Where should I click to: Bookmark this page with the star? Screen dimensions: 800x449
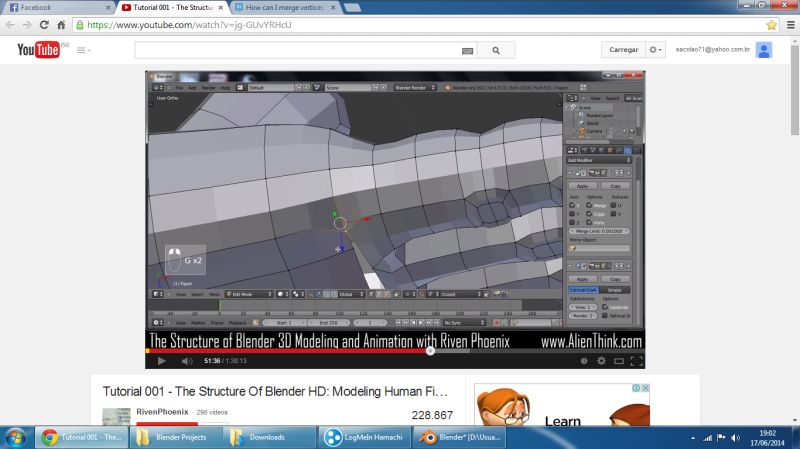(x=771, y=24)
